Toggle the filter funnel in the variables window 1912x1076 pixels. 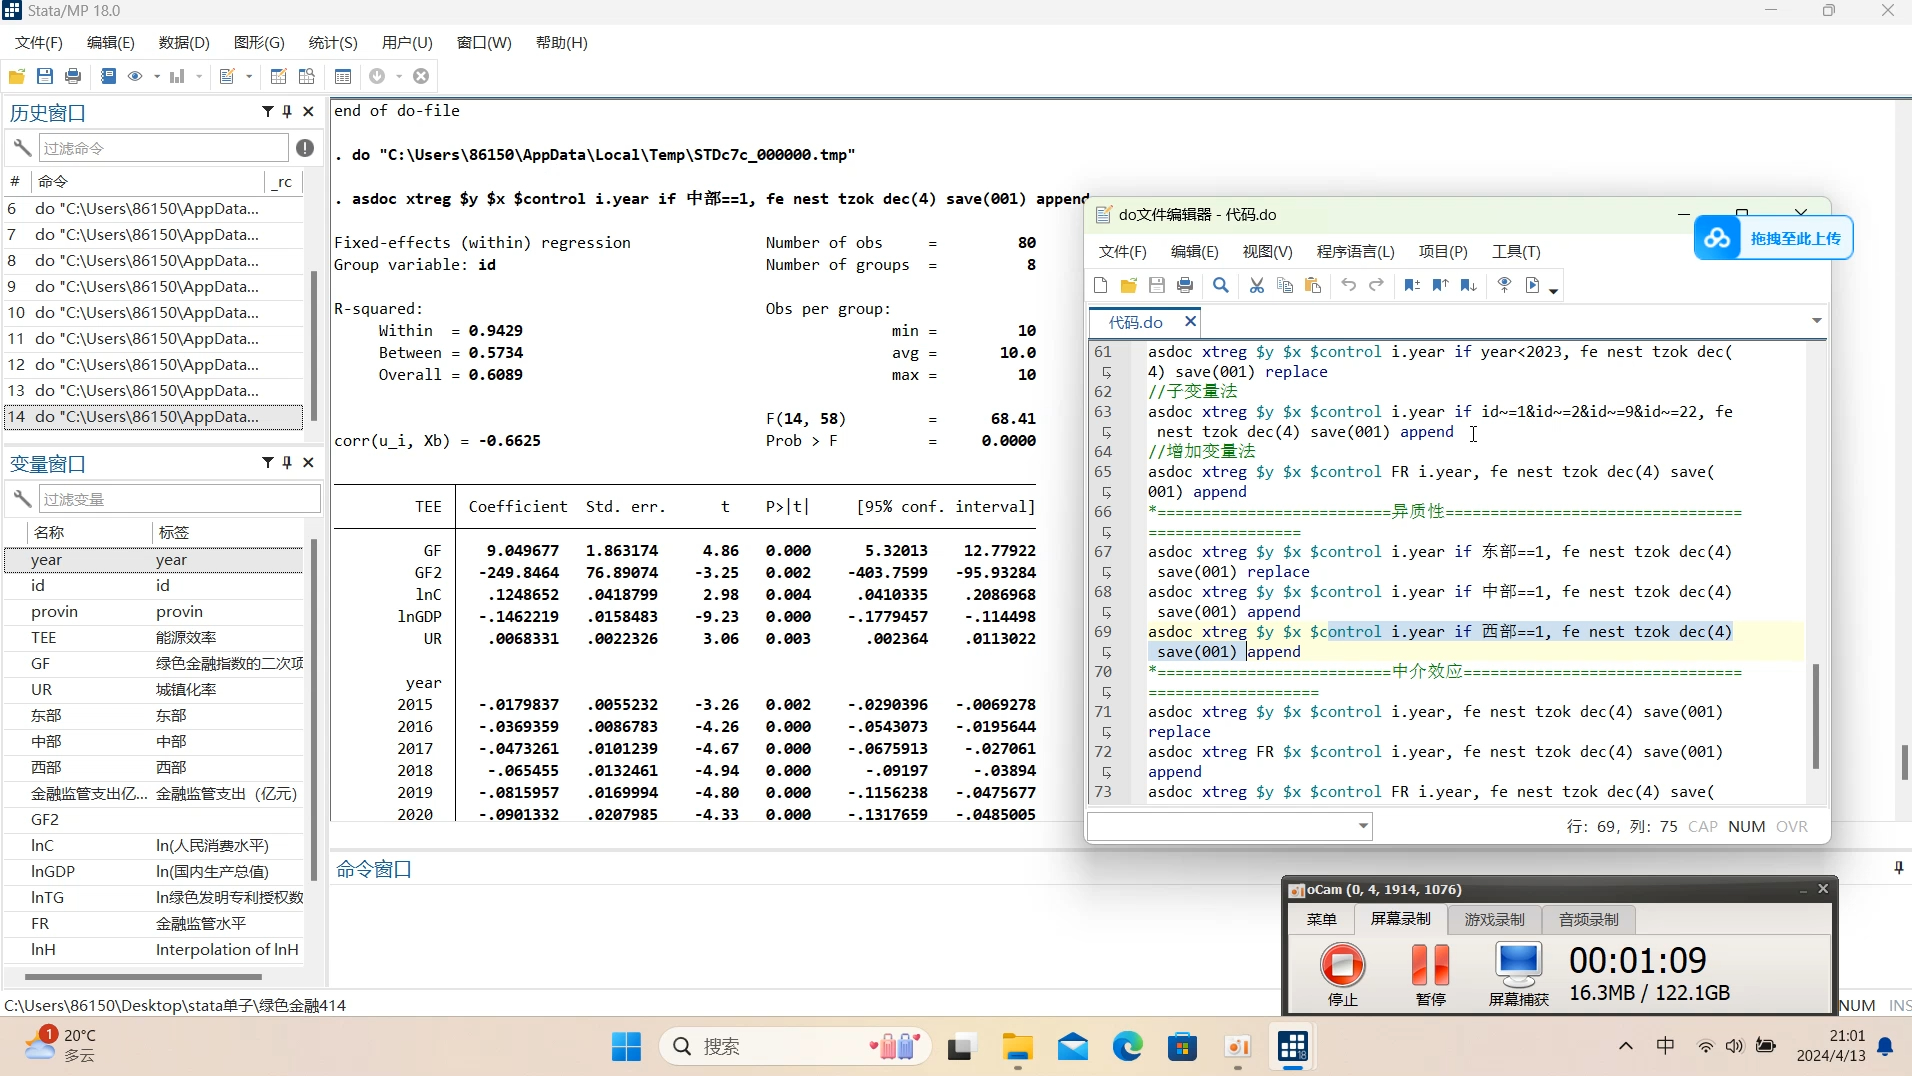click(267, 462)
